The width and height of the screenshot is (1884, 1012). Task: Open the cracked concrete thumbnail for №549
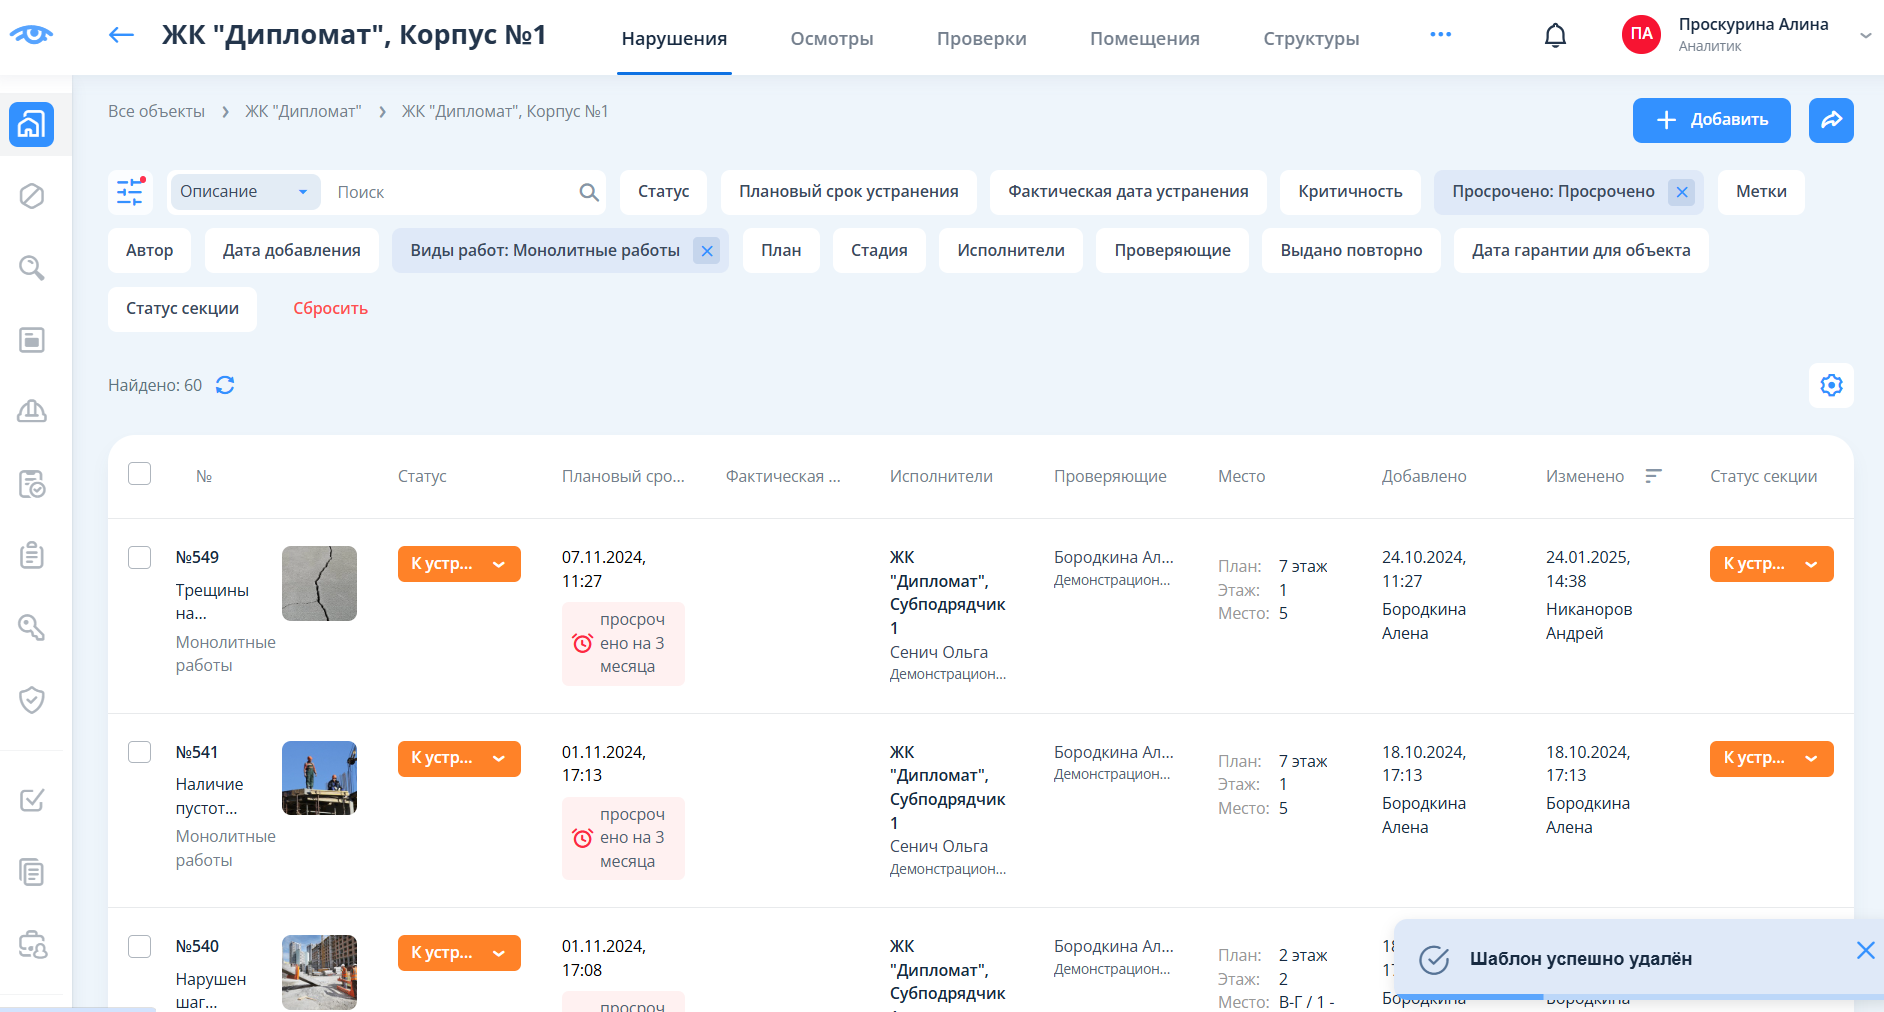[319, 583]
